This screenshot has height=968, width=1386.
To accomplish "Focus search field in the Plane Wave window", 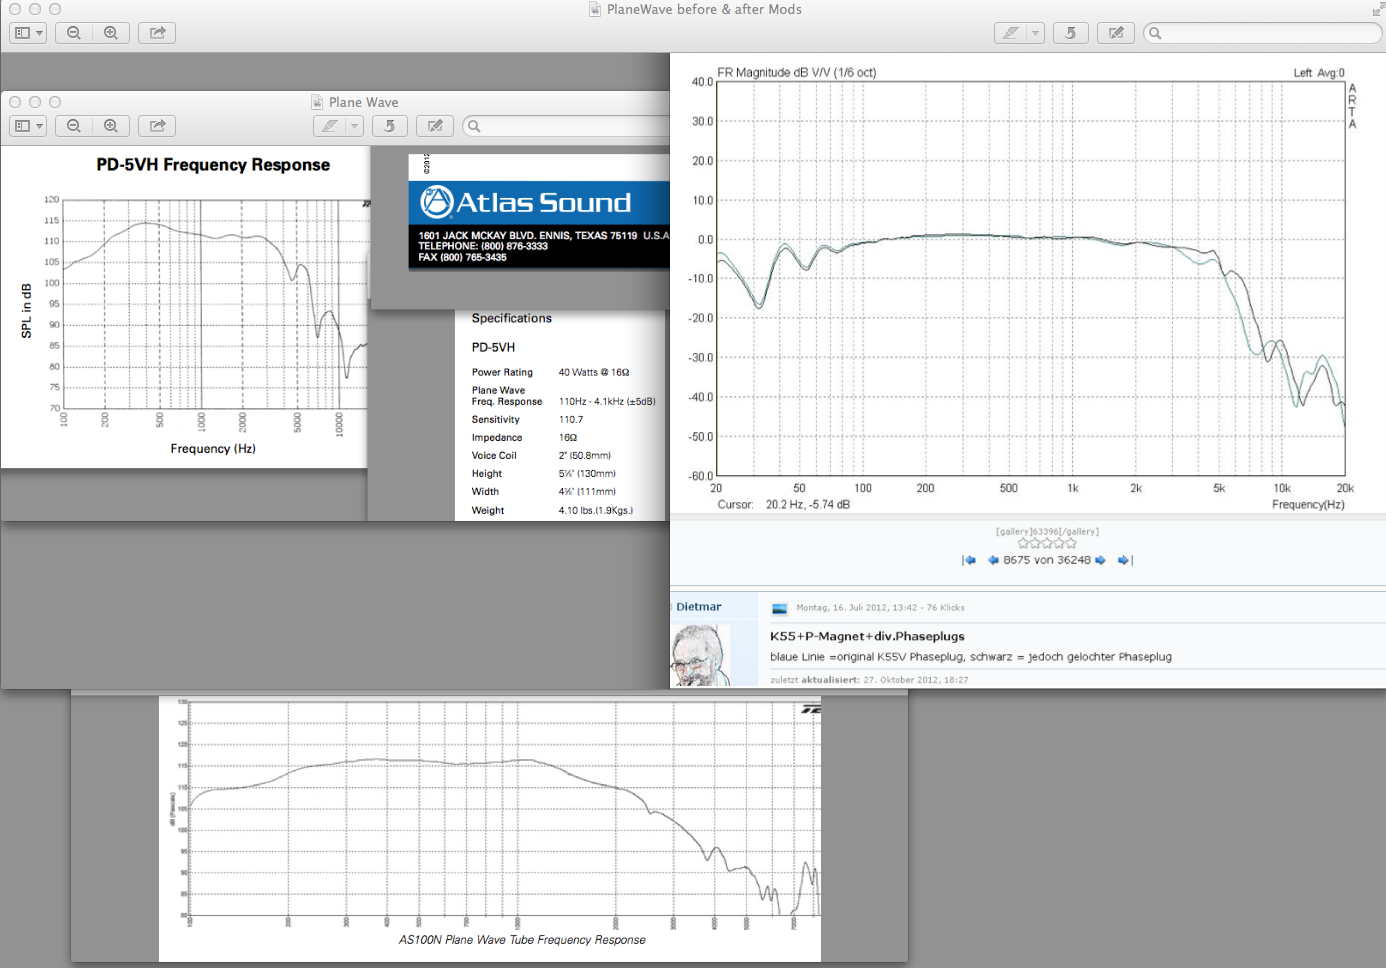I will coord(566,126).
